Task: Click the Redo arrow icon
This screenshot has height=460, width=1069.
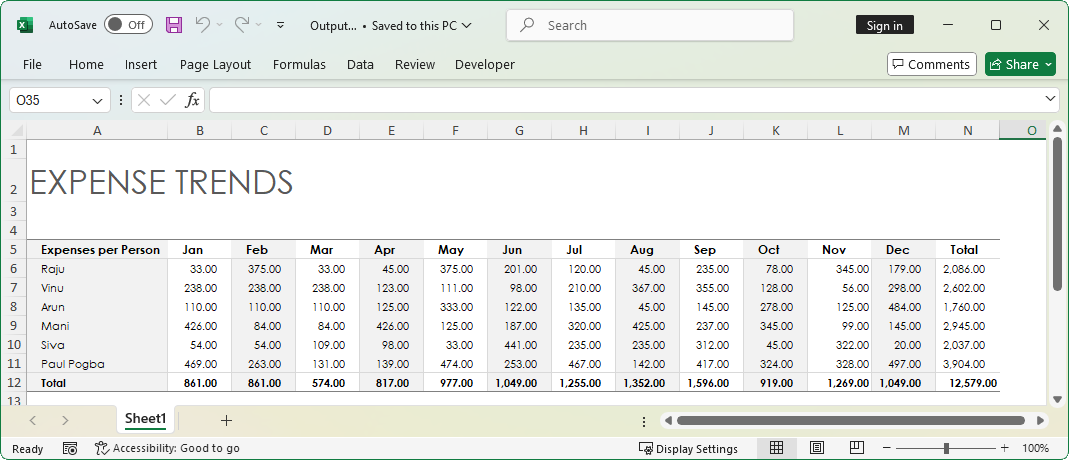Action: 241,25
